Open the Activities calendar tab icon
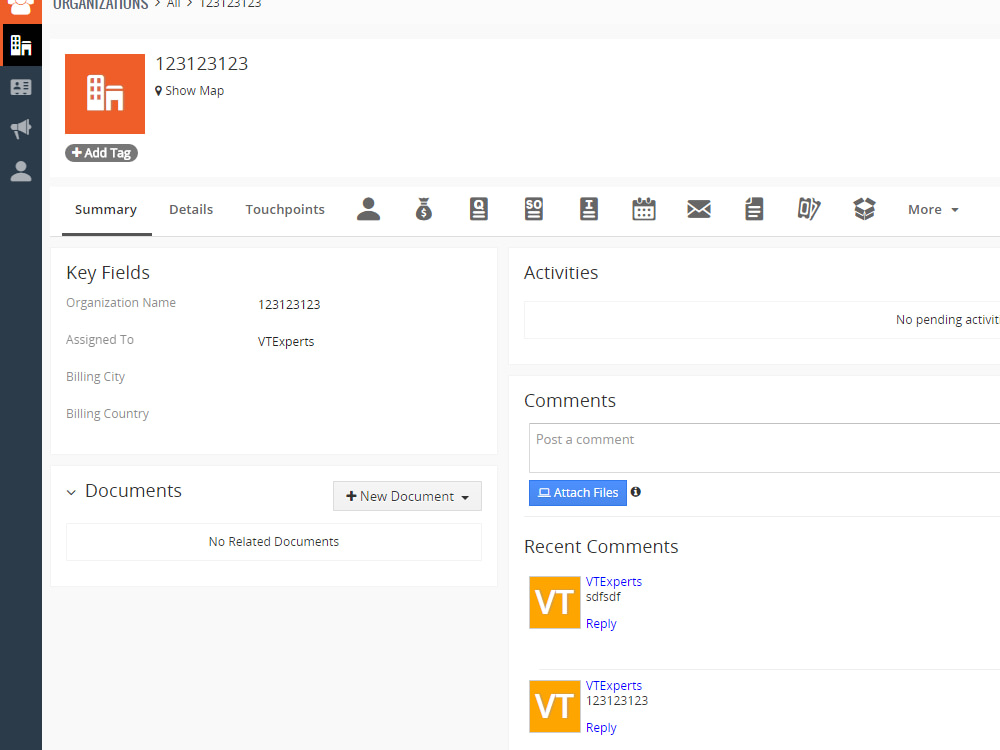Image resolution: width=1000 pixels, height=750 pixels. point(643,209)
